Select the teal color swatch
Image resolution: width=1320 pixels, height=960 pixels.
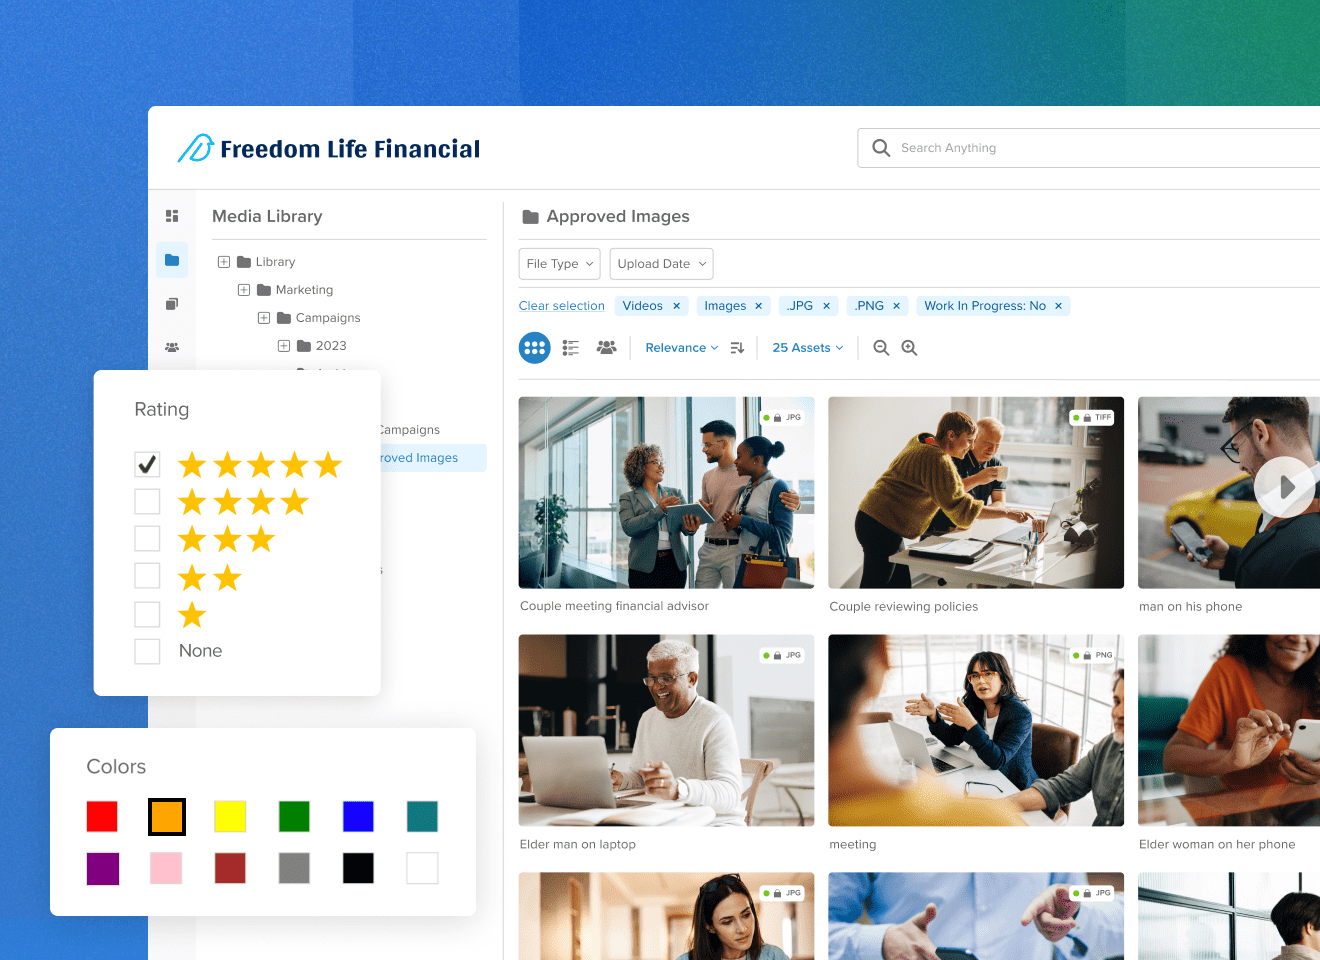click(x=422, y=817)
